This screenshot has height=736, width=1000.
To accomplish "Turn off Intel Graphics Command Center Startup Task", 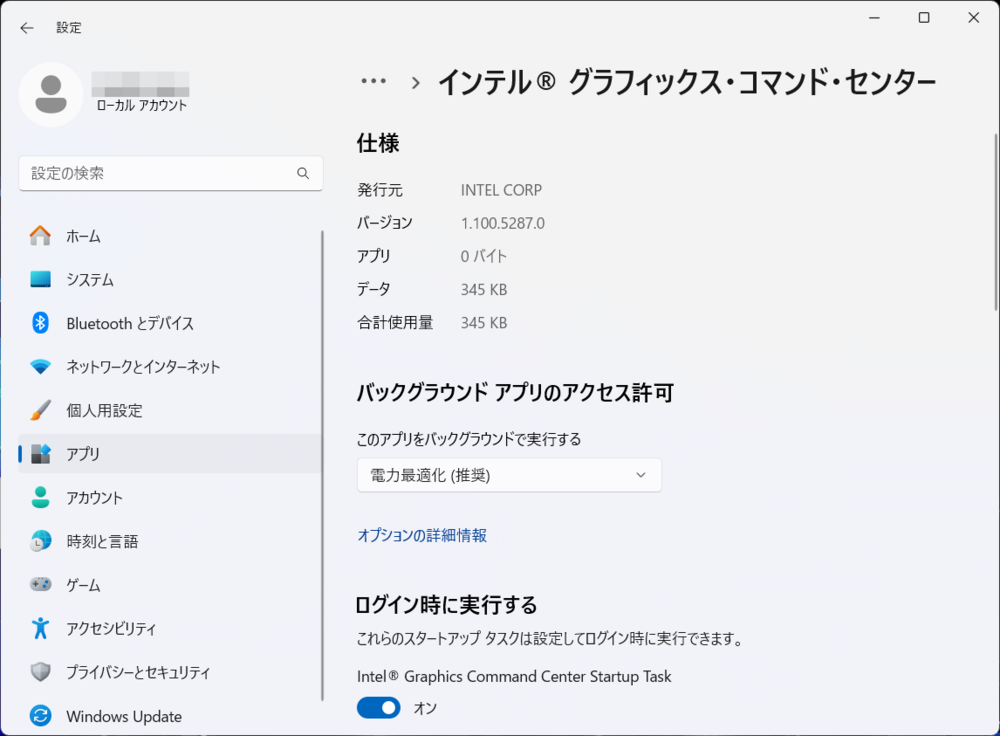I will pos(379,708).
